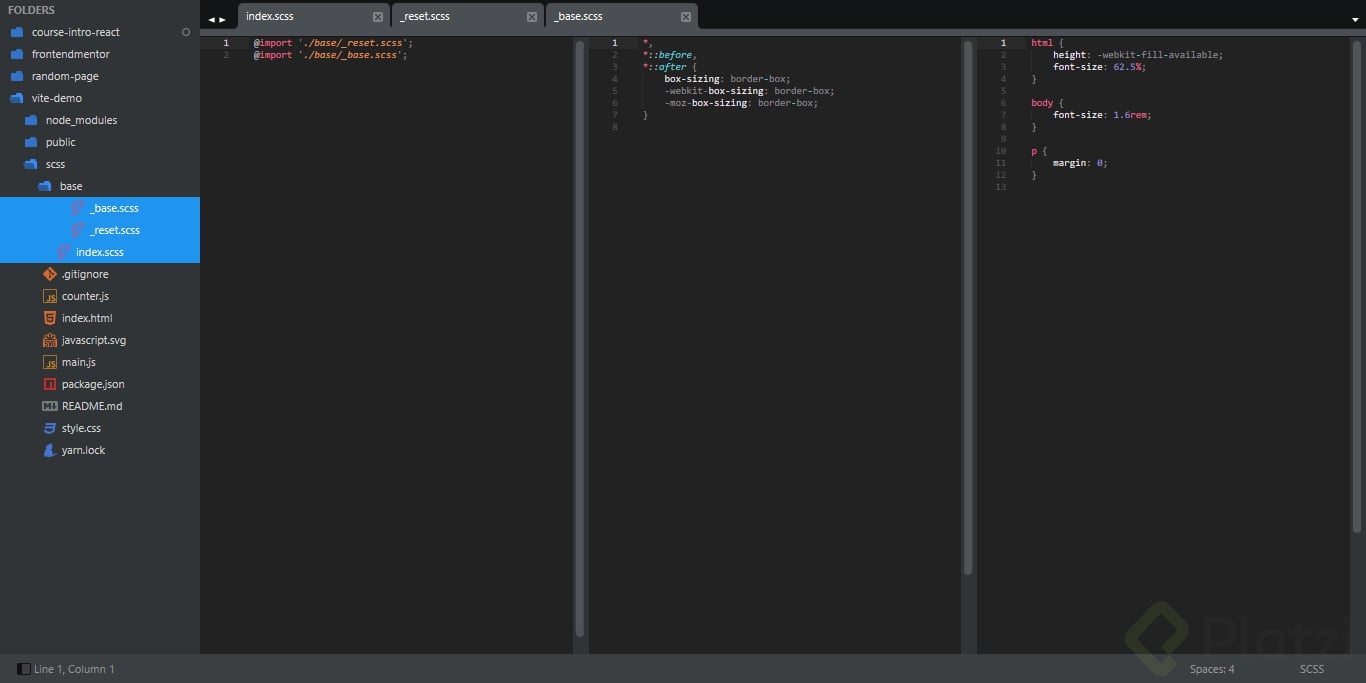
Task: Open the tab list dropdown arrow
Action: [1355, 19]
